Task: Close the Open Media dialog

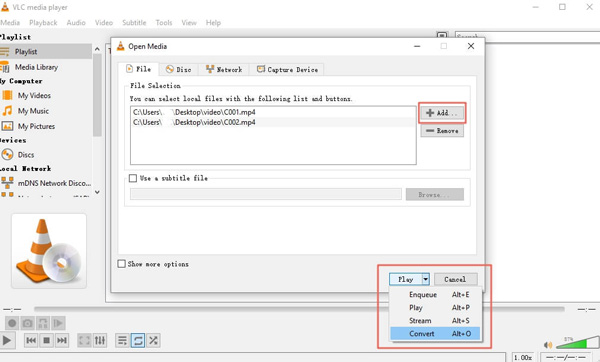Action: 471,46
